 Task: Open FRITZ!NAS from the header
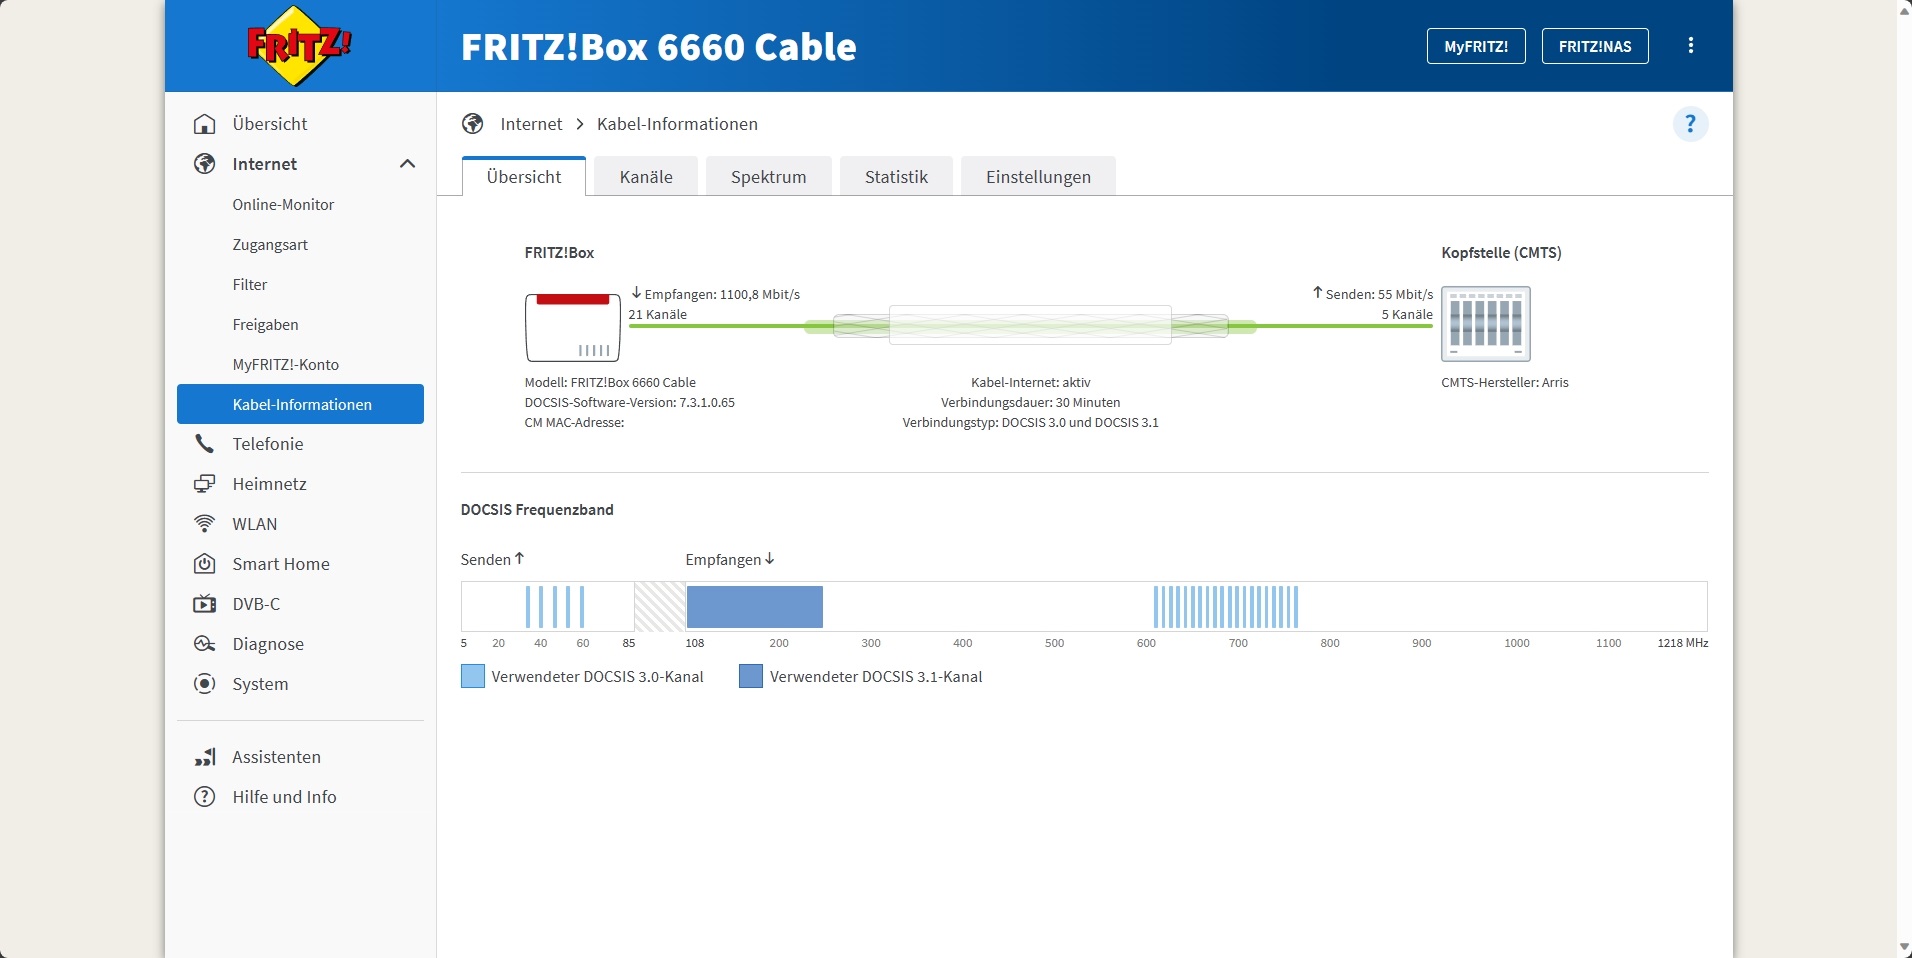[x=1595, y=45]
